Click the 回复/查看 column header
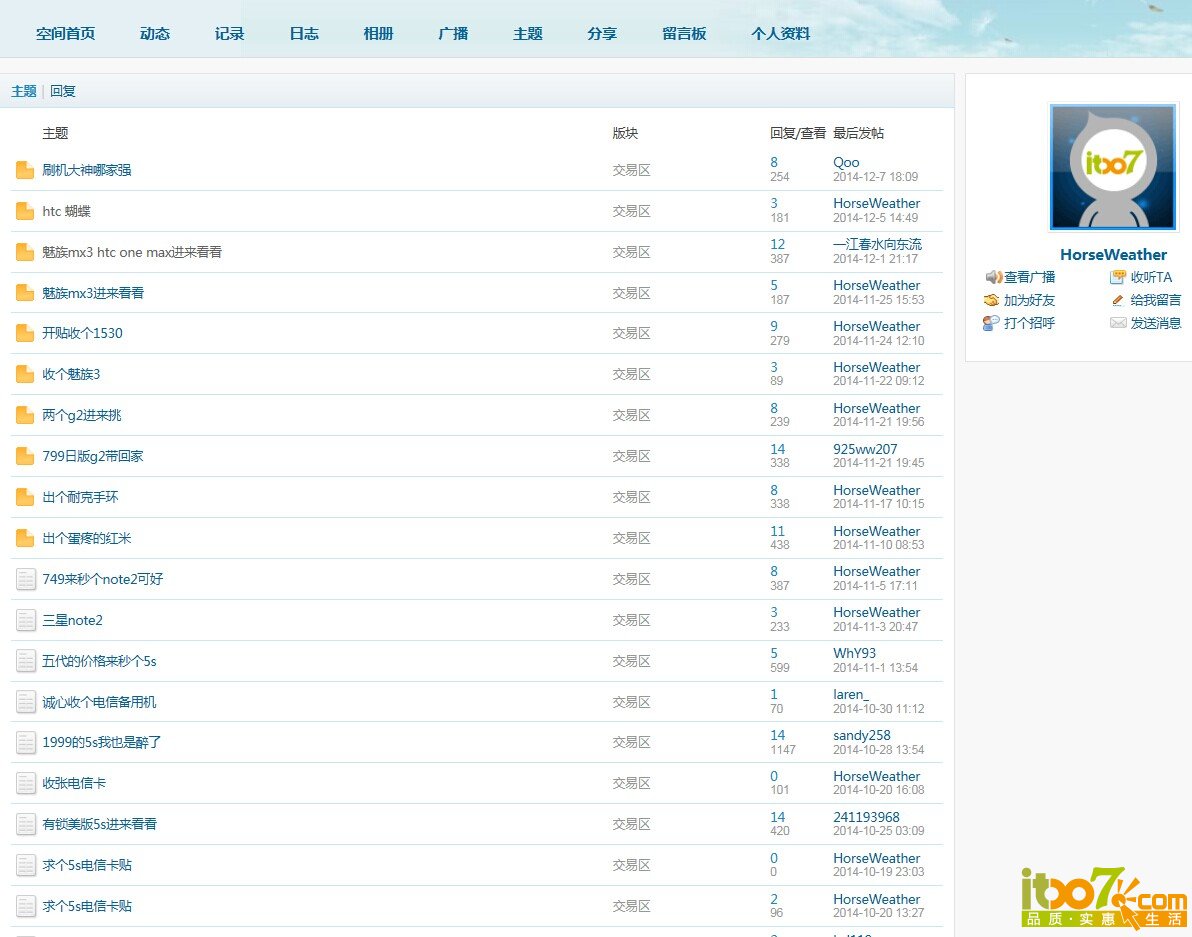The height and width of the screenshot is (937, 1192). pyautogui.click(x=797, y=133)
